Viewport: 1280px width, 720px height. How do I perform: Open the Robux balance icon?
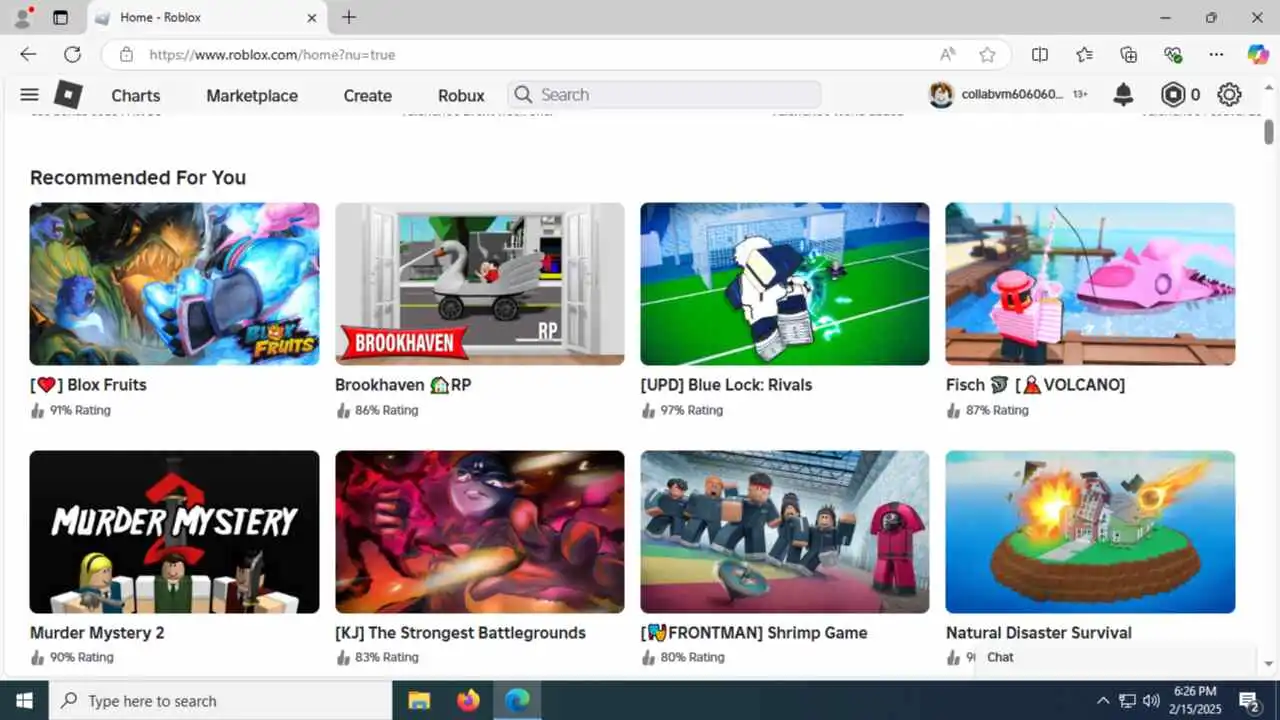[1172, 95]
